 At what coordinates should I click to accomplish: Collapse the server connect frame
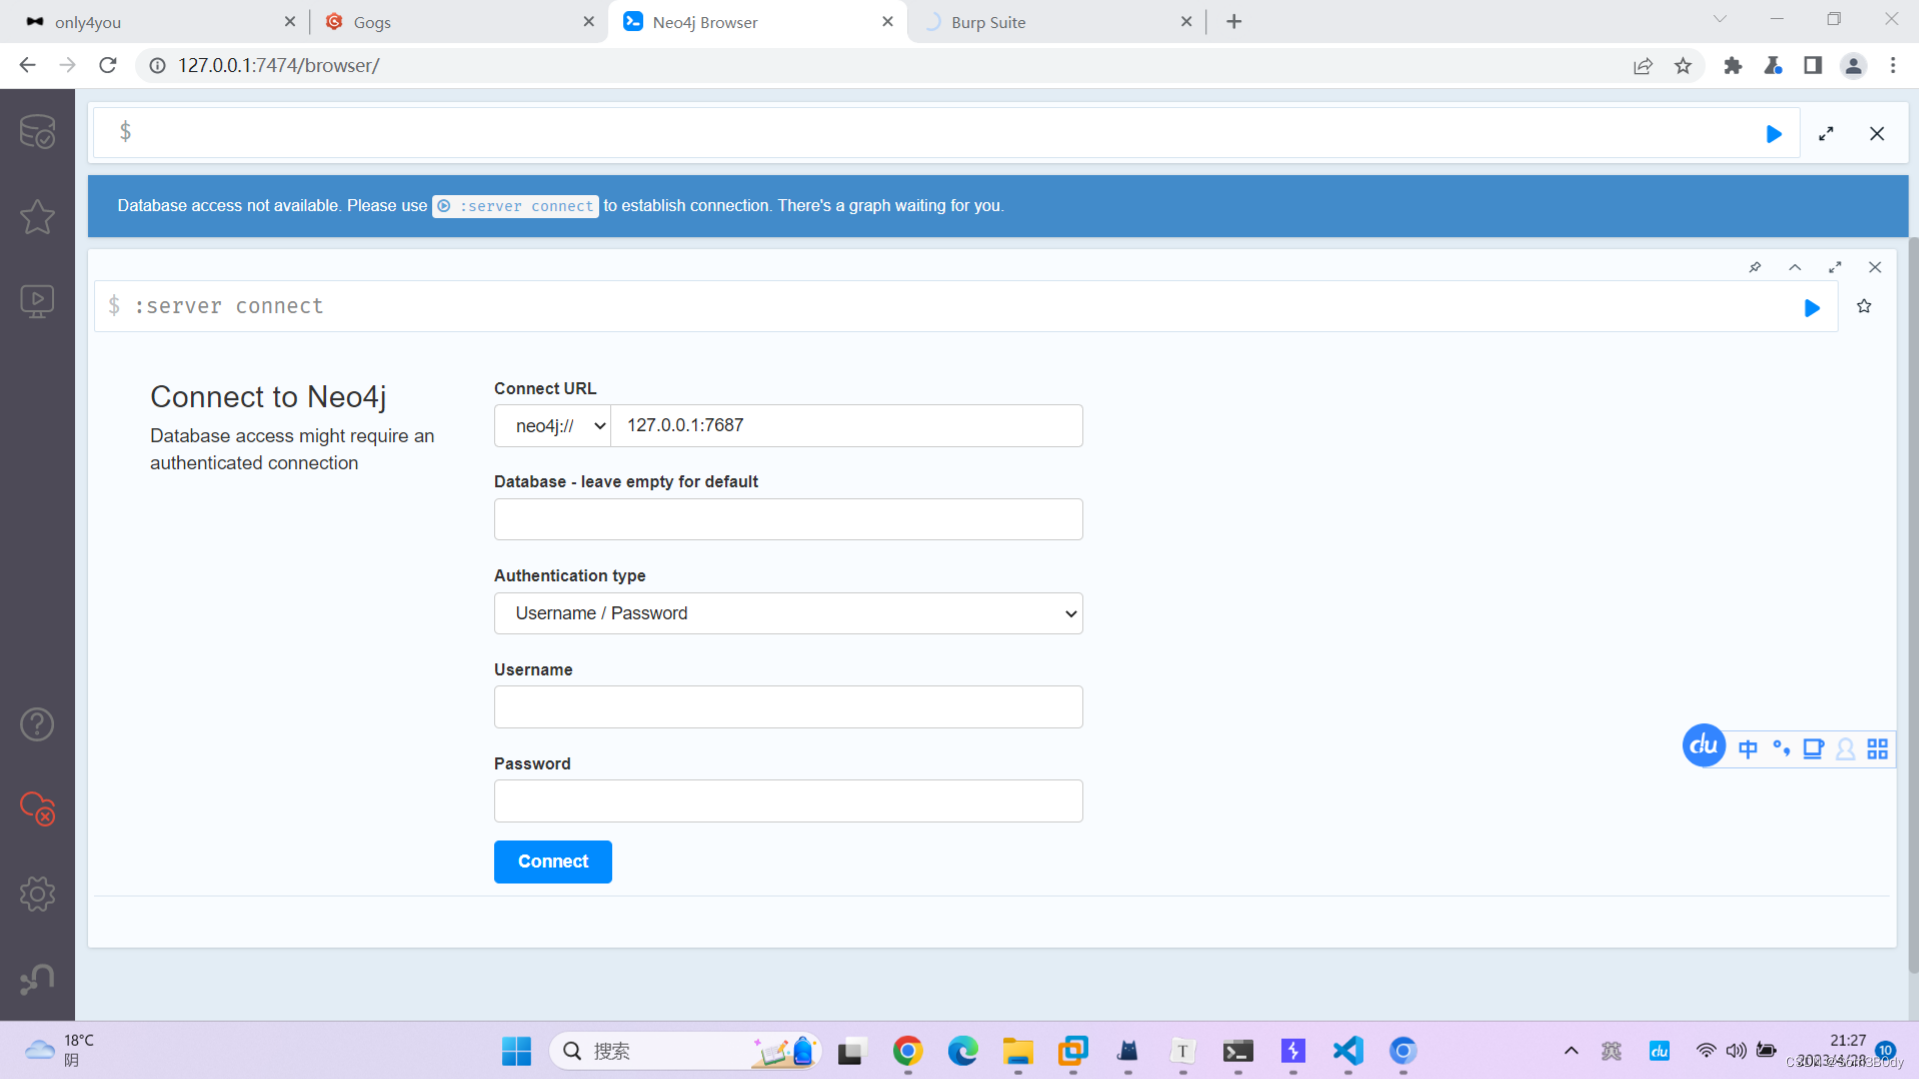(x=1795, y=267)
